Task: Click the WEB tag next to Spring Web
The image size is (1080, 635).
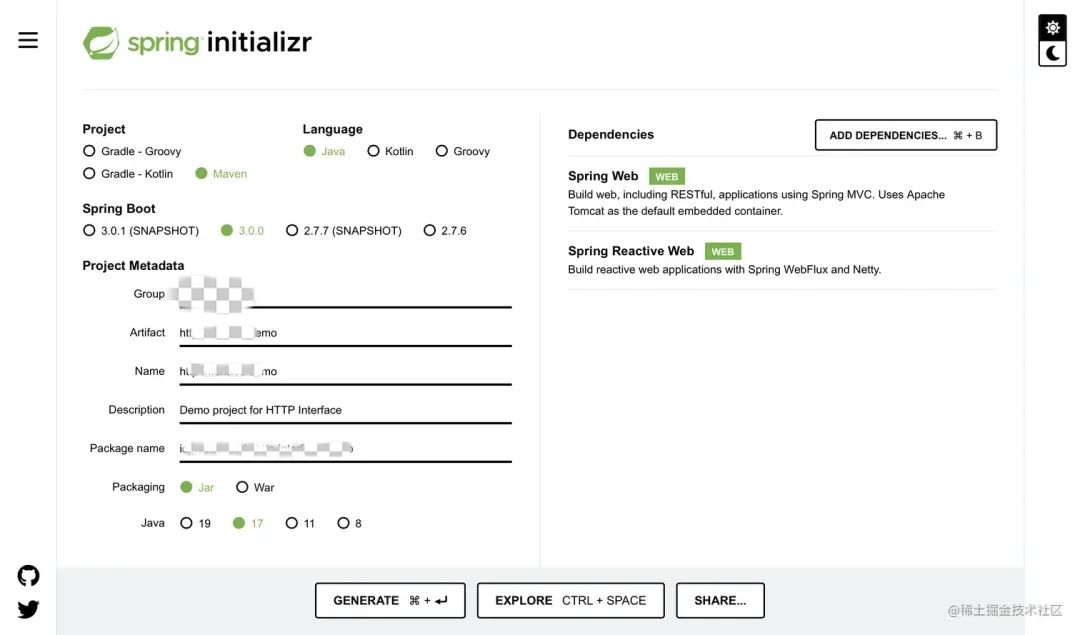Action: coord(666,175)
